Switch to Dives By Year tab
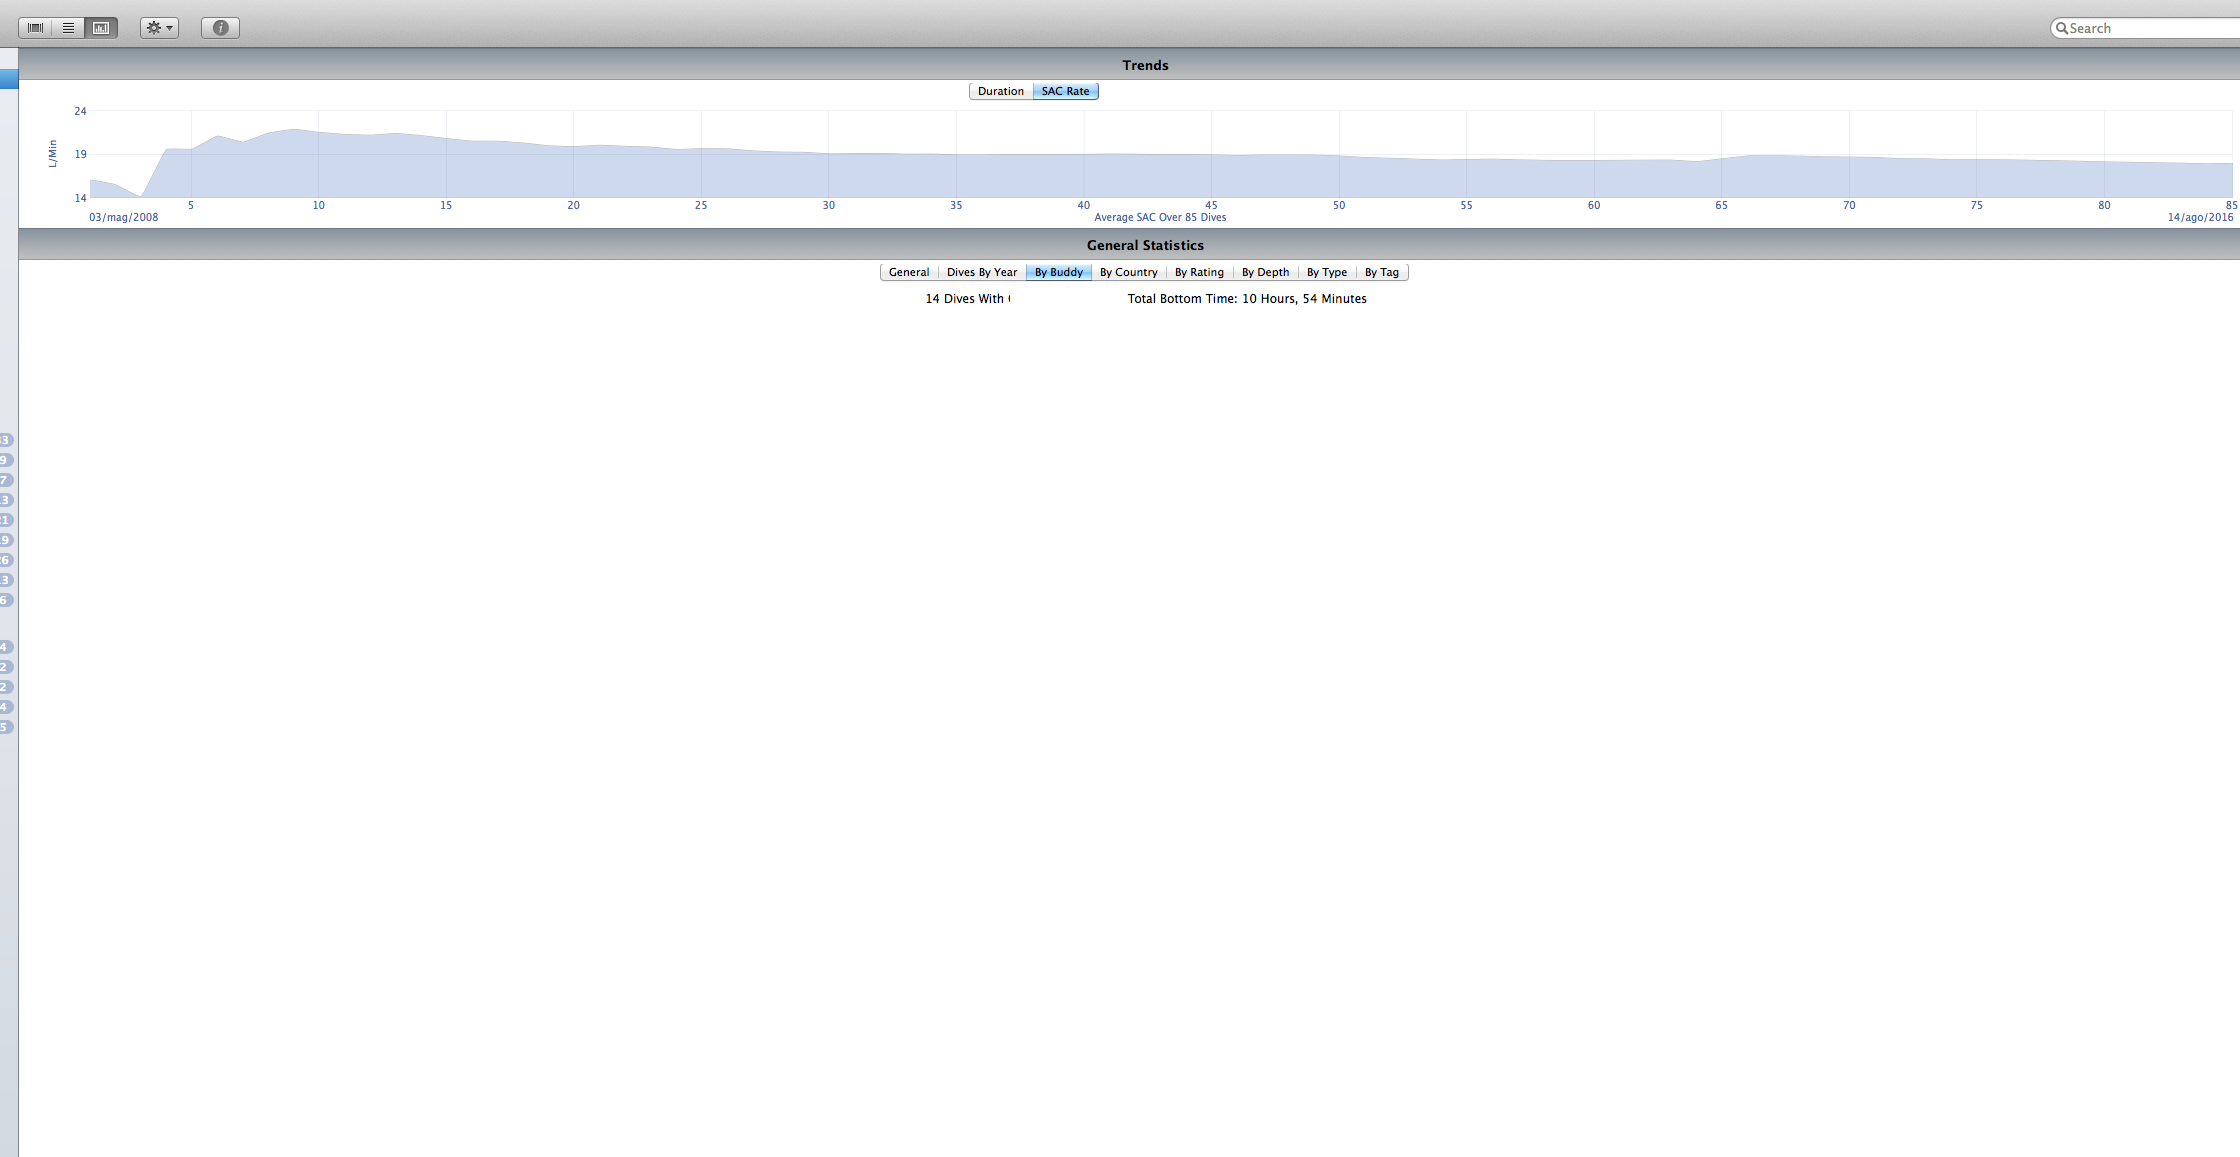Image resolution: width=2240 pixels, height=1157 pixels. click(x=981, y=272)
